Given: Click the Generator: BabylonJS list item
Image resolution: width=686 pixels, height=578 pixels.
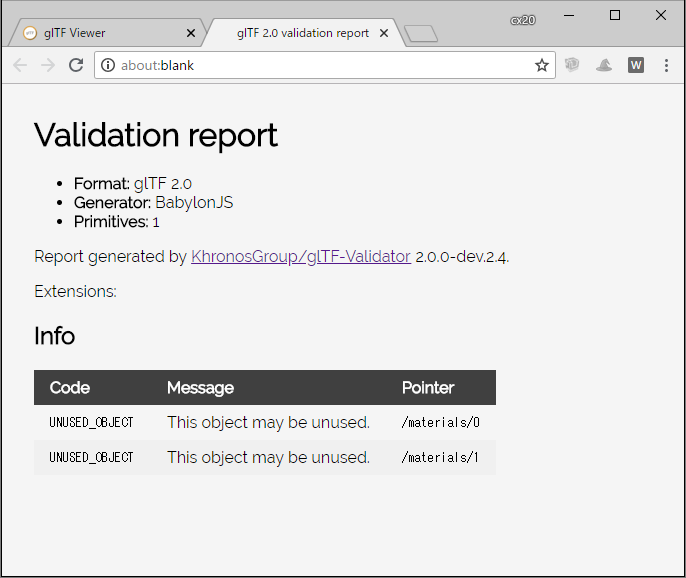Looking at the screenshot, I should [154, 203].
